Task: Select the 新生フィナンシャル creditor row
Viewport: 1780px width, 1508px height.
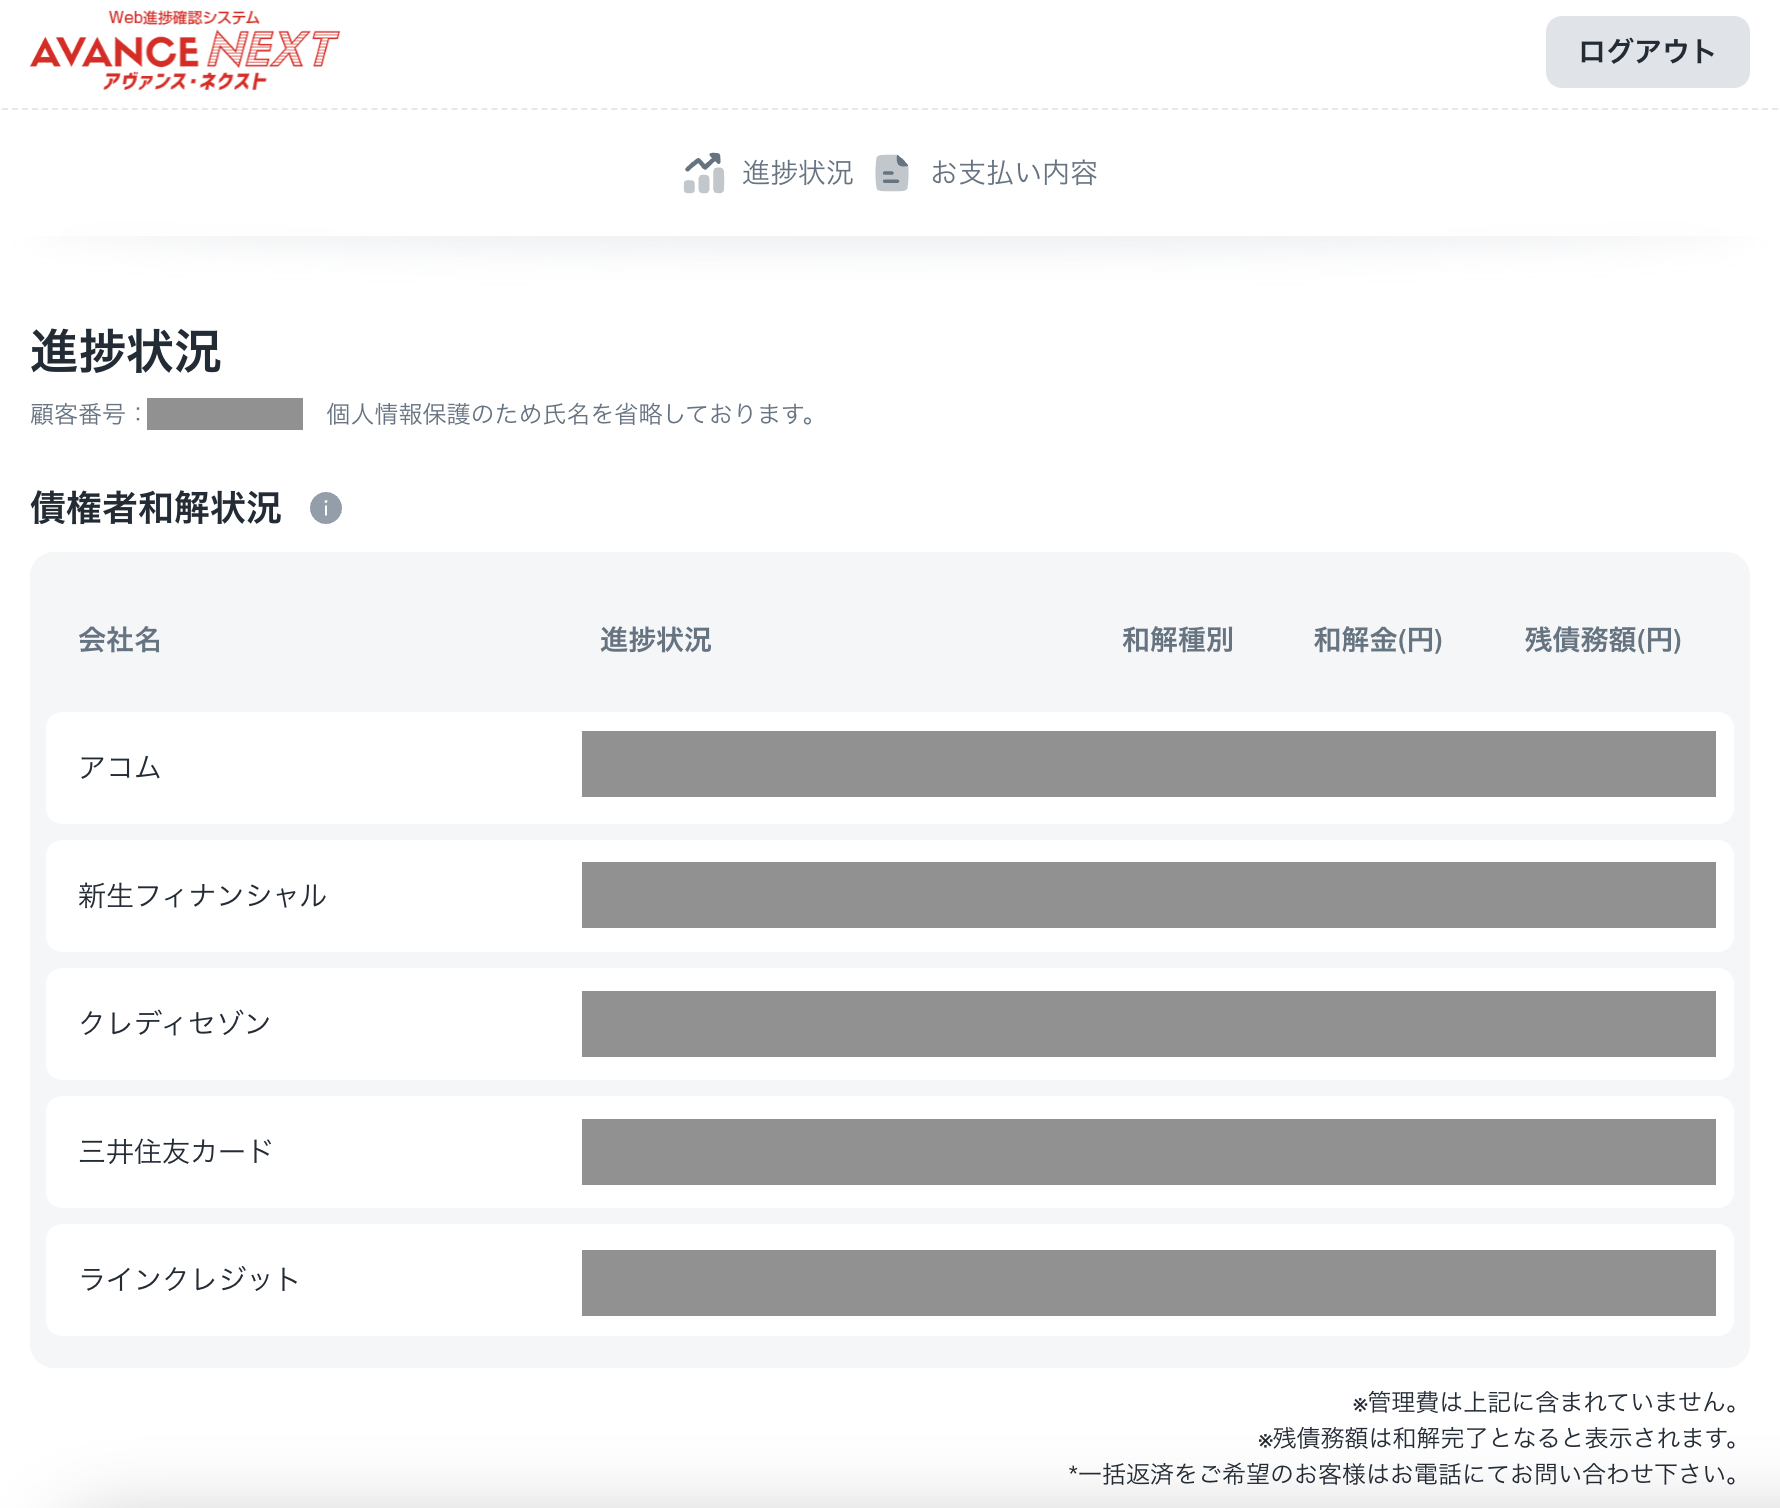Action: [x=202, y=895]
